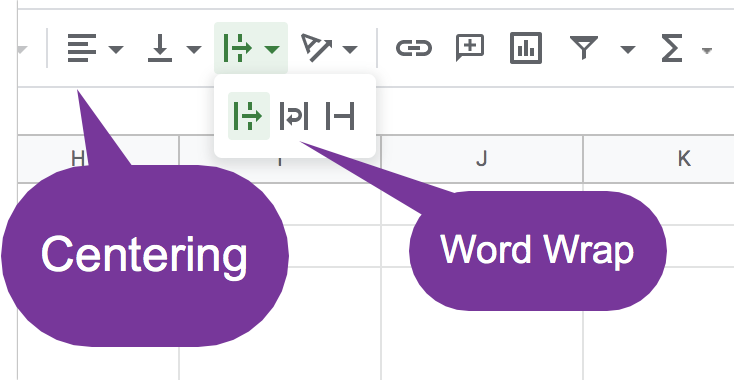Click the vertical align icon
The image size is (734, 380).
point(160,48)
